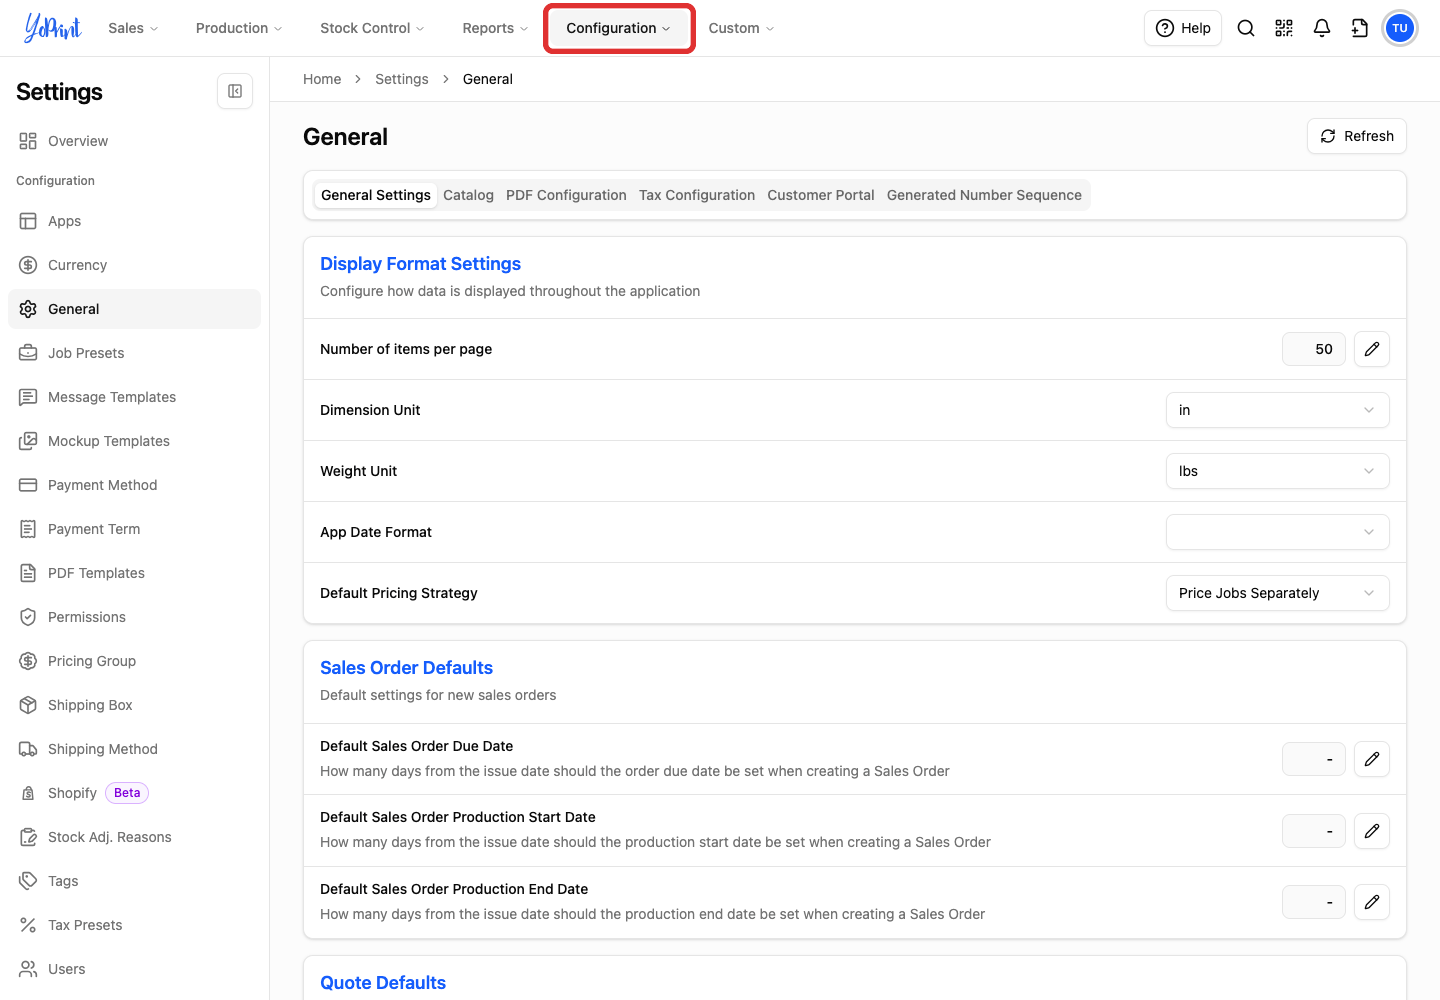
Task: Open the Configuration menu
Action: 619,28
